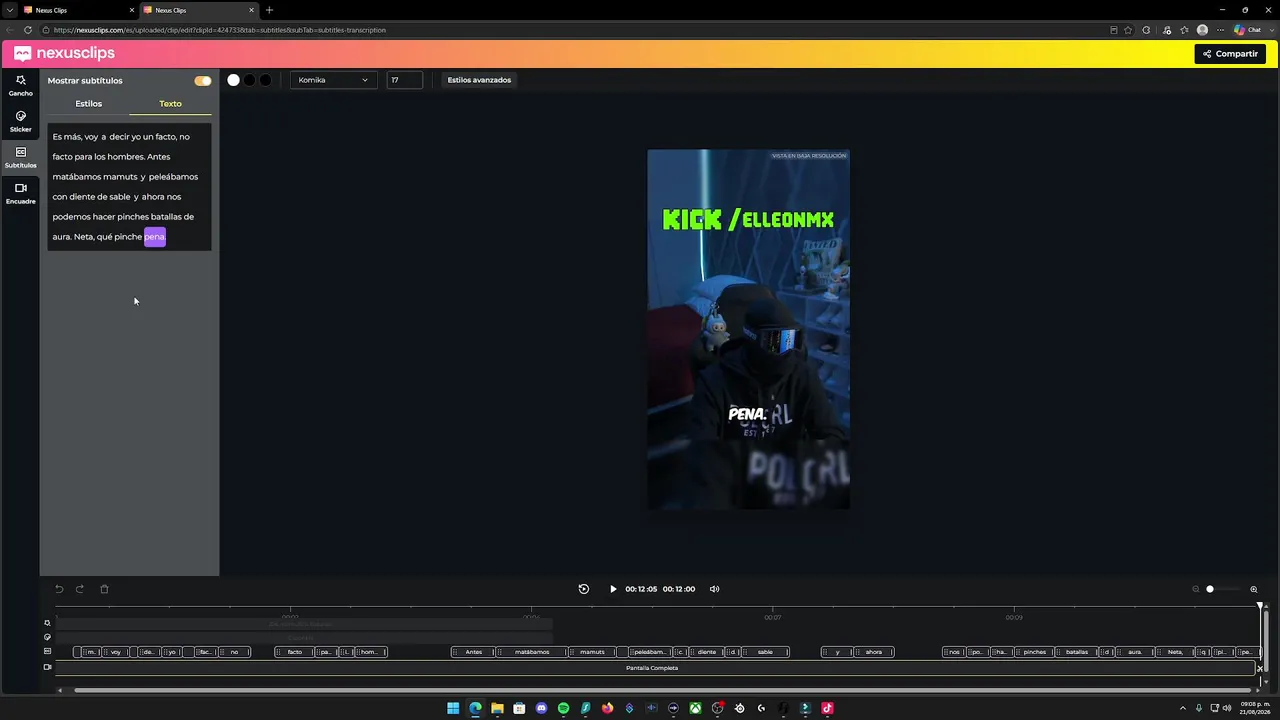
Task: Open the Windows Start menu
Action: click(x=453, y=708)
